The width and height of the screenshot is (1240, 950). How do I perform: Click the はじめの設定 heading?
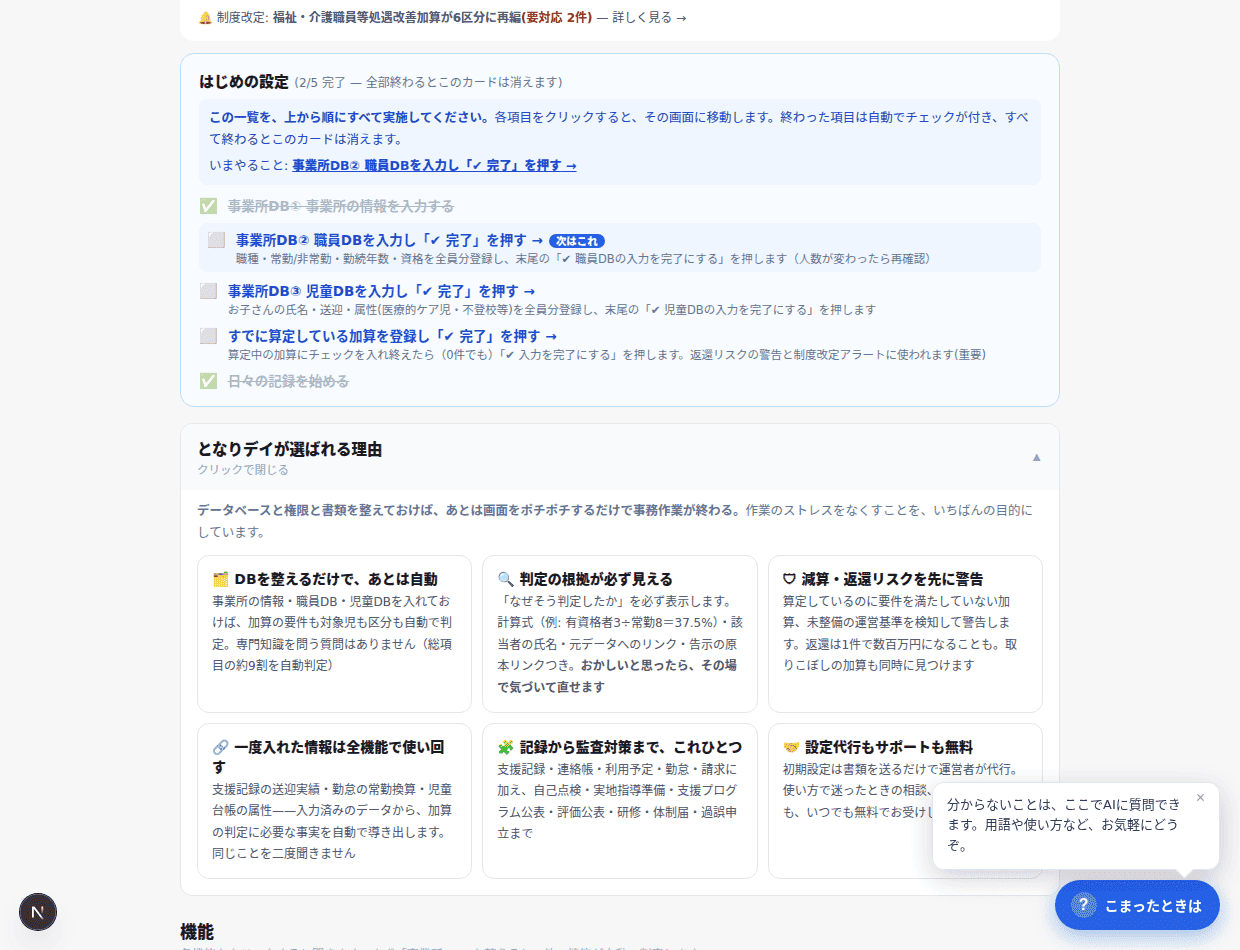(x=243, y=82)
